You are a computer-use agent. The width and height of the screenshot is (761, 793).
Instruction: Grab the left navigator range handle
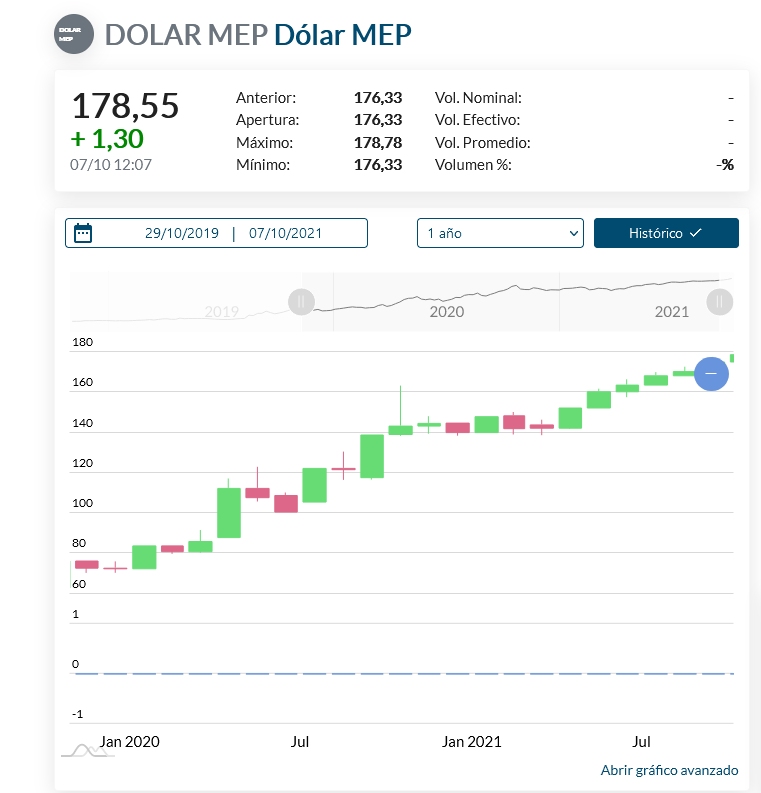[x=301, y=301]
